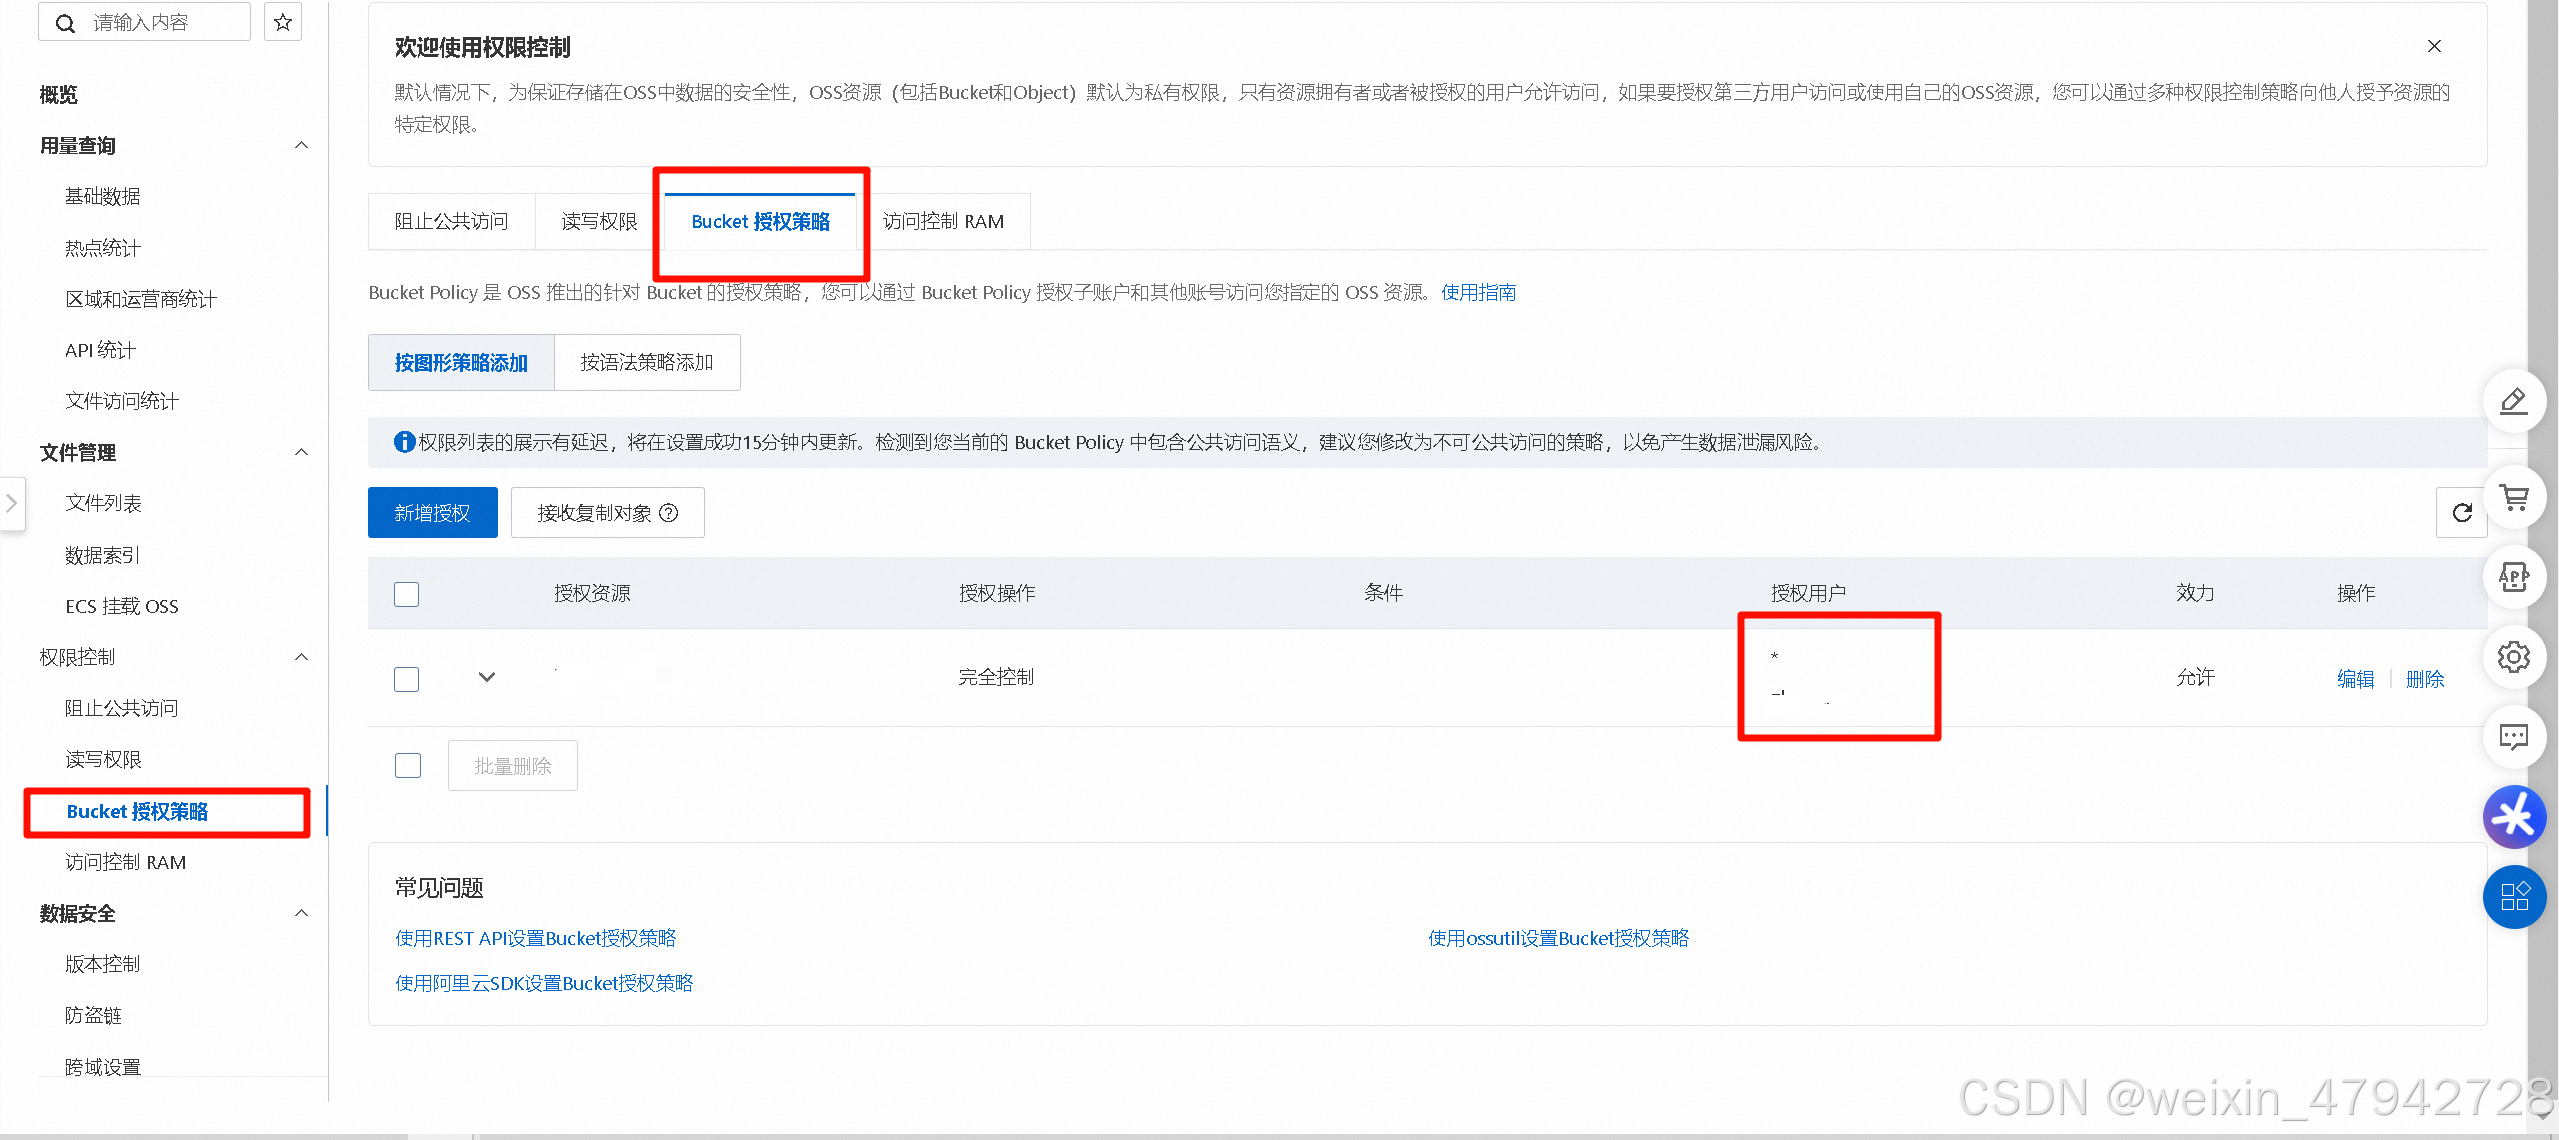Screen dimensions: 2559x1140
Task: Click the help icon beside 接收复制对象
Action: coord(668,512)
